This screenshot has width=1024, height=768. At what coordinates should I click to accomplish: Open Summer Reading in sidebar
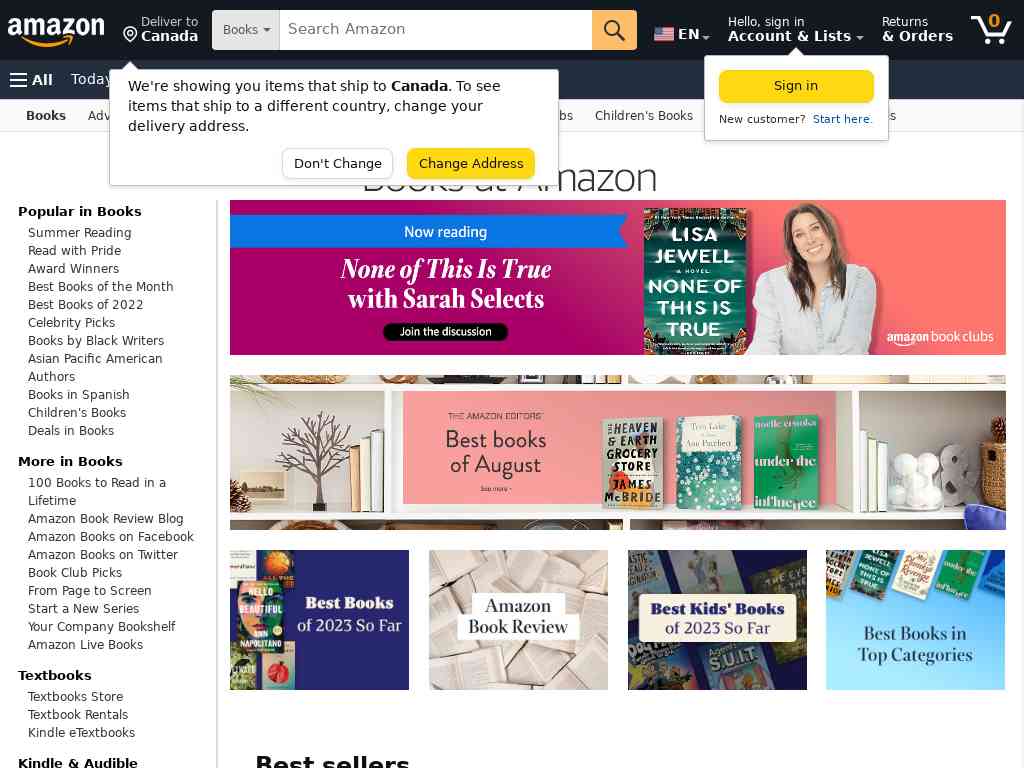(80, 232)
